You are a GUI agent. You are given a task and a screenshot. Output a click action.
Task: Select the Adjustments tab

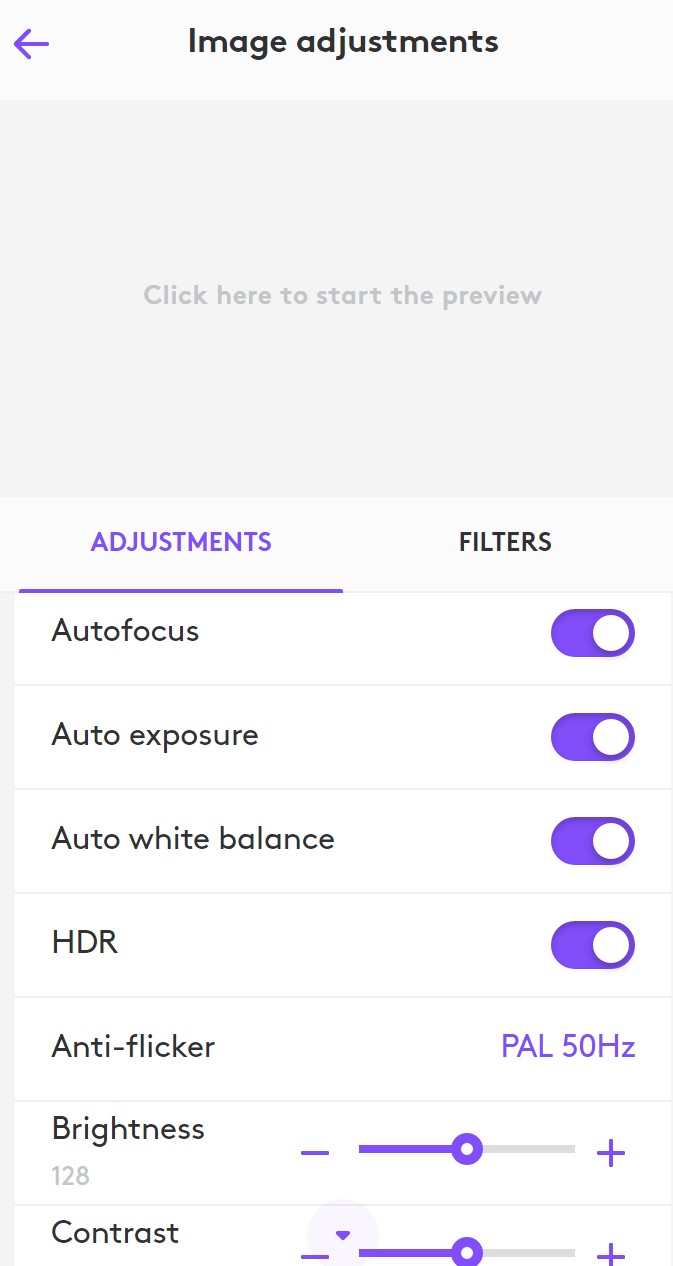coord(181,542)
